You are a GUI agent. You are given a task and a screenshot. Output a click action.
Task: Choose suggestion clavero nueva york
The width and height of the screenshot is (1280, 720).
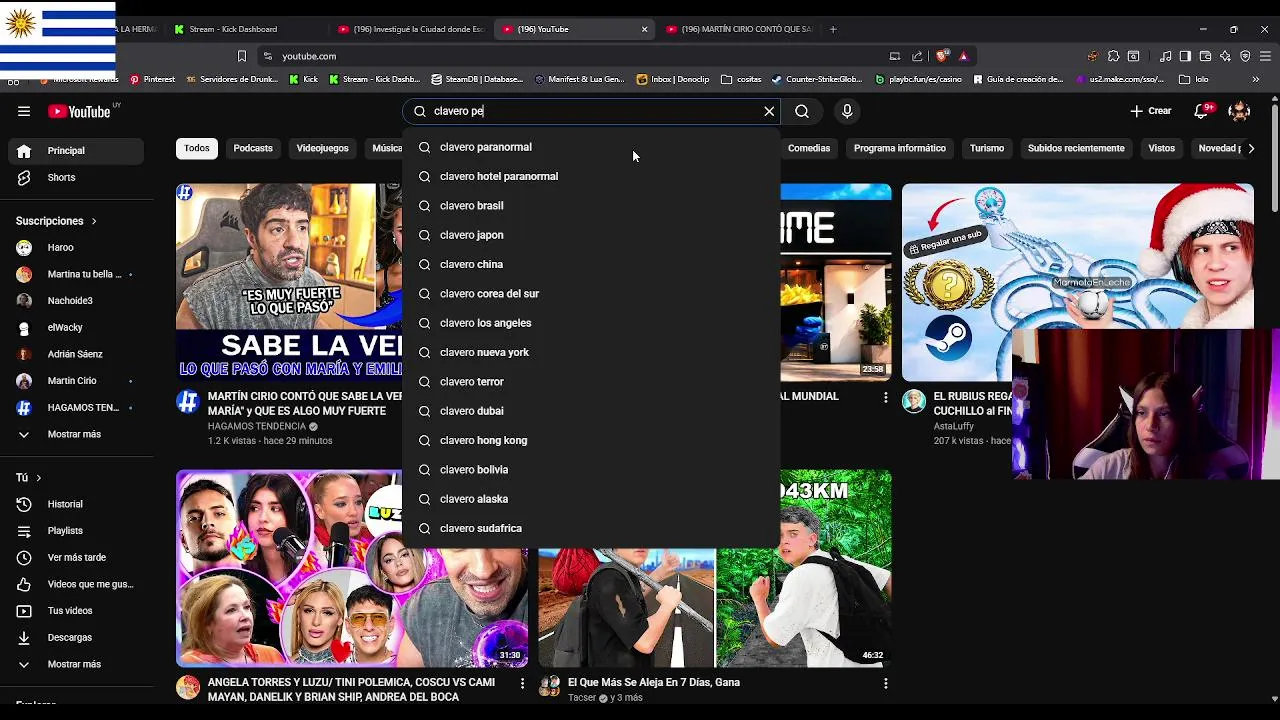[591, 352]
